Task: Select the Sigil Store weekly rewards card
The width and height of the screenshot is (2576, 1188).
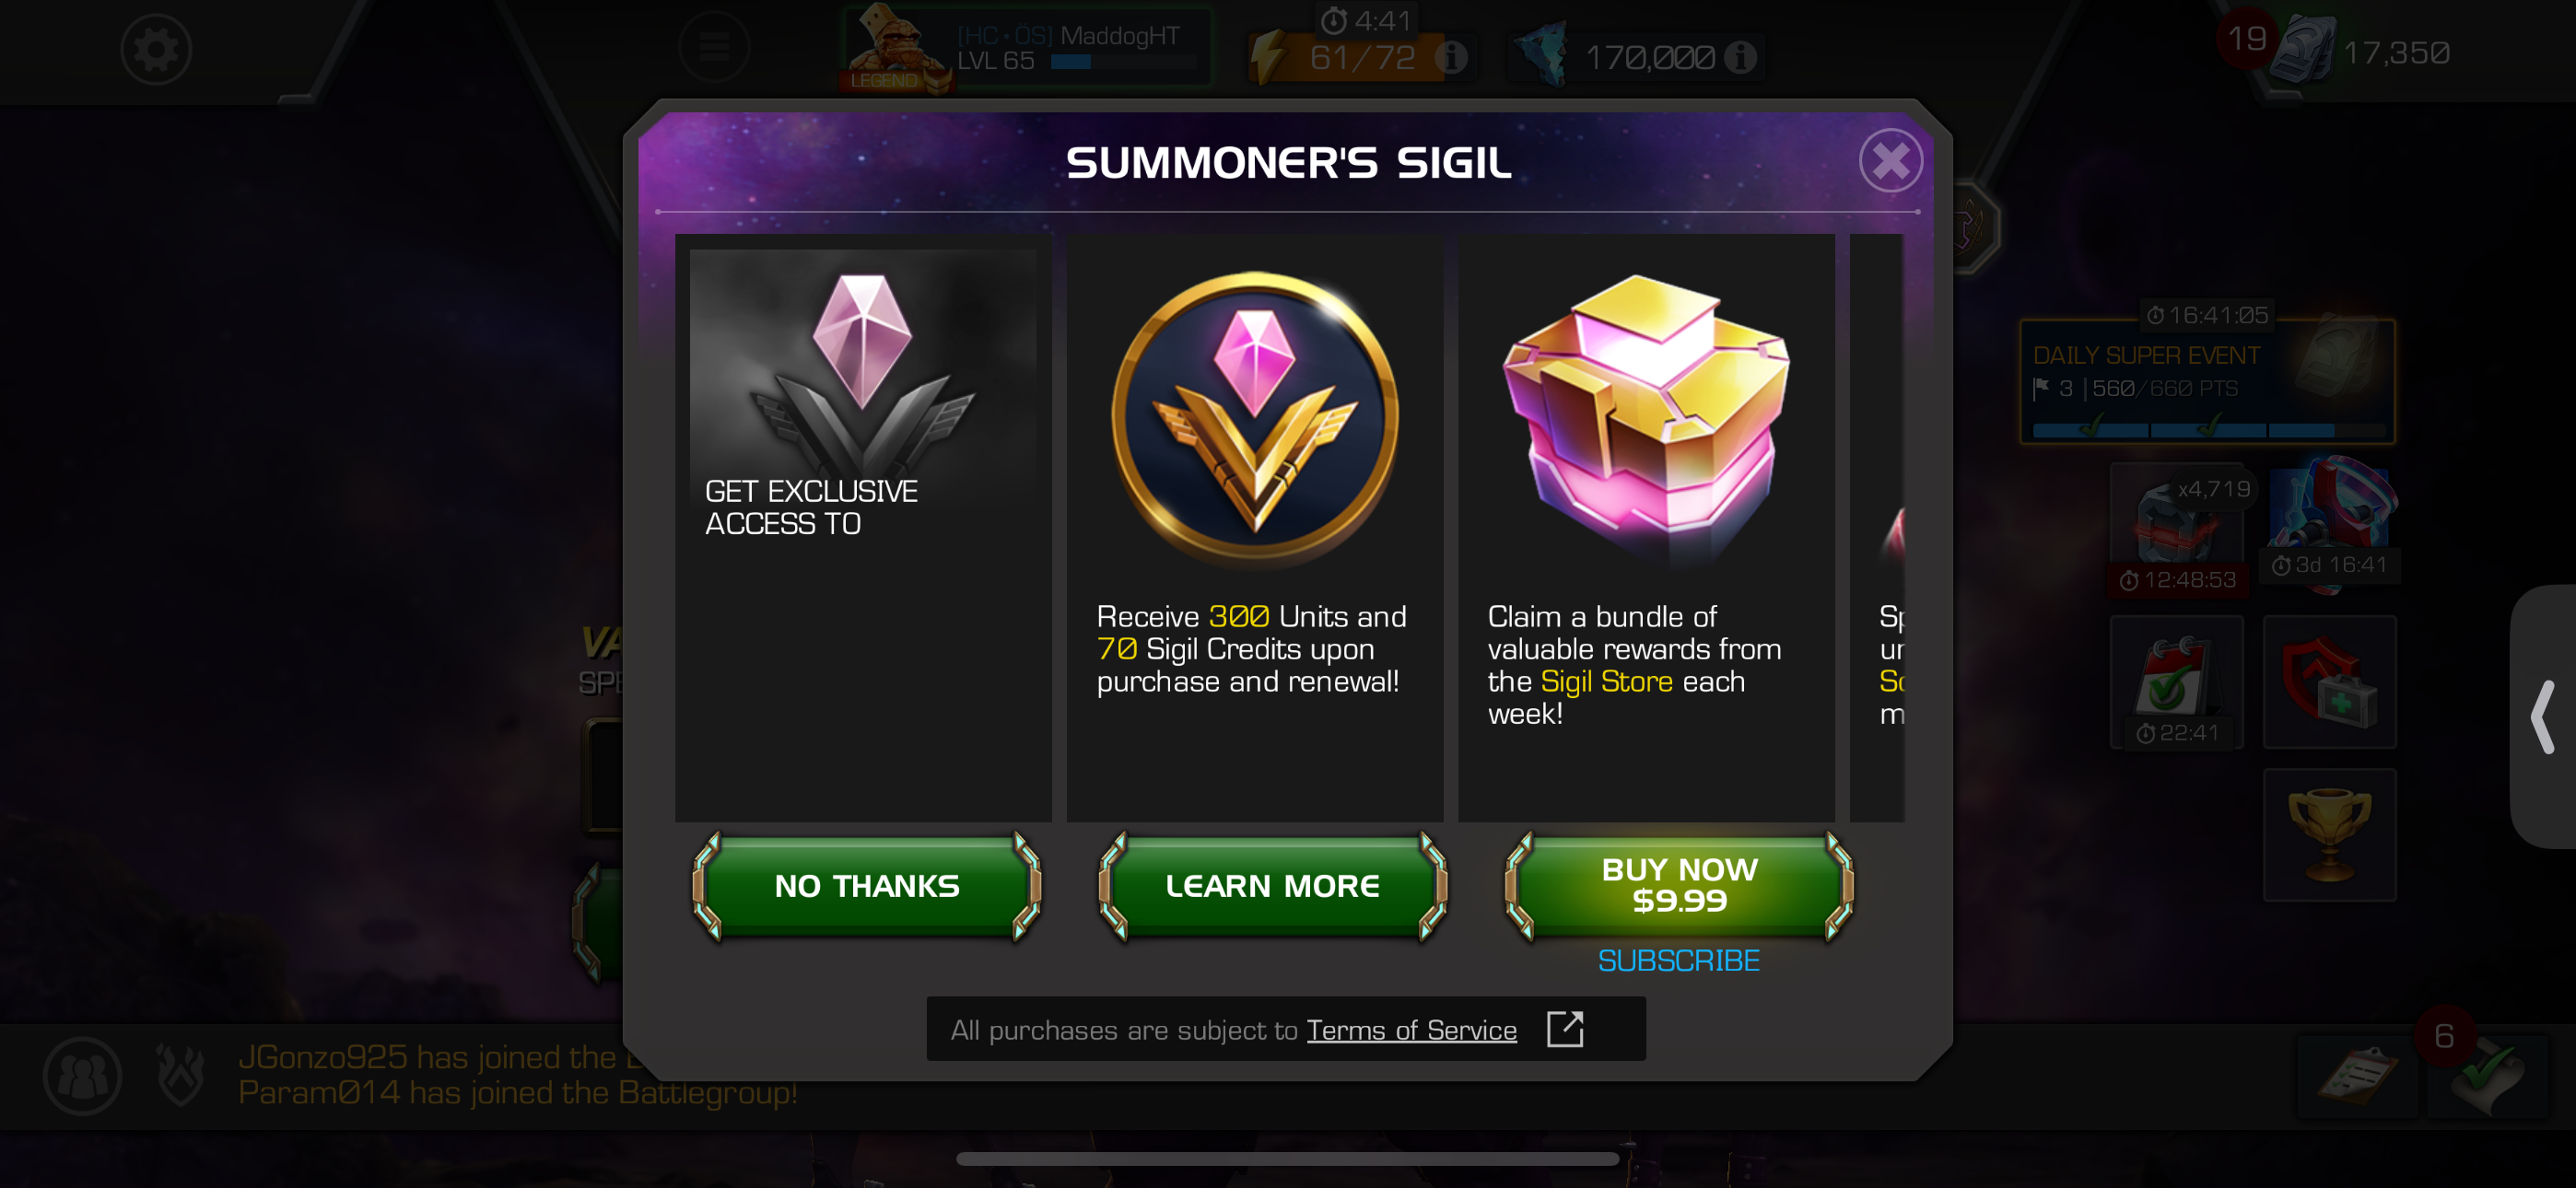Action: click(1645, 528)
